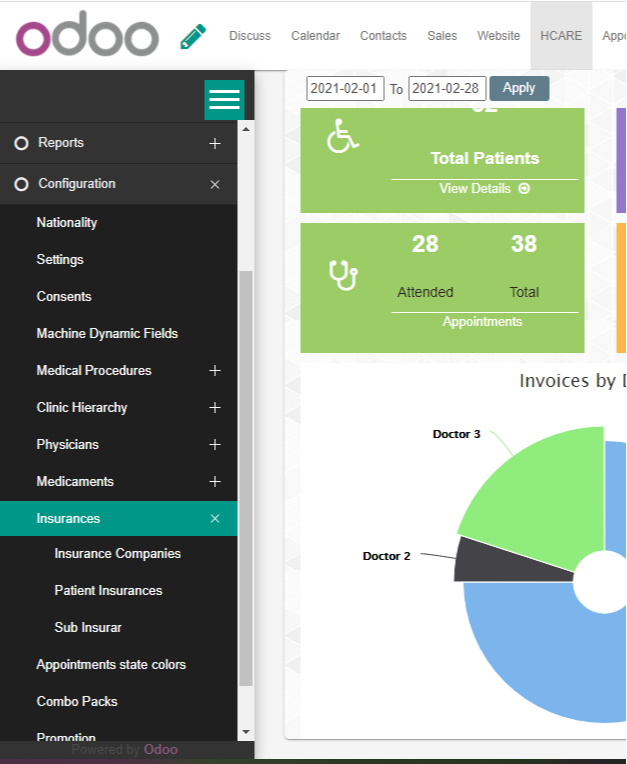627x764 pixels.
Task: Click the stethoscope appointments icon
Action: coord(343,275)
